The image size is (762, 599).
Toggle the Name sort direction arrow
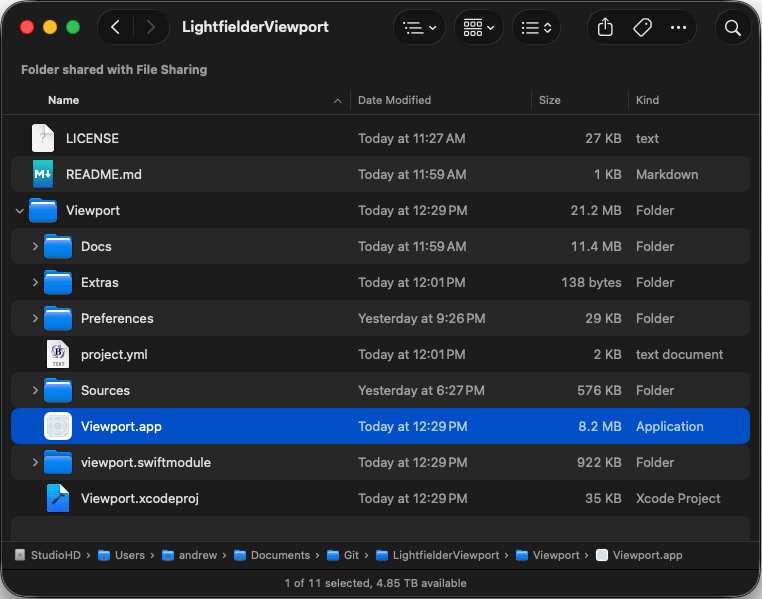click(x=337, y=101)
